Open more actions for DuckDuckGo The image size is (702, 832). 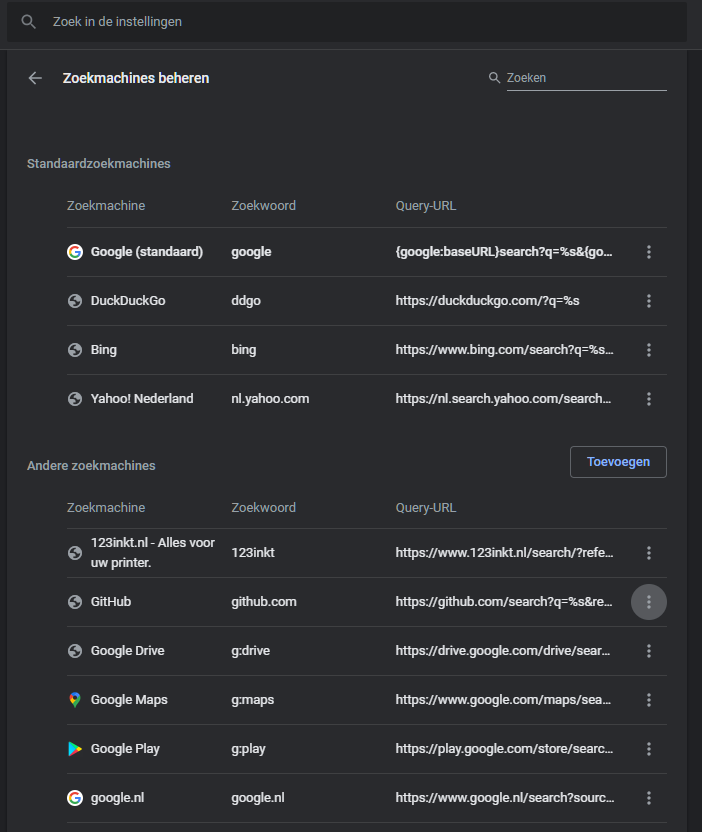649,301
